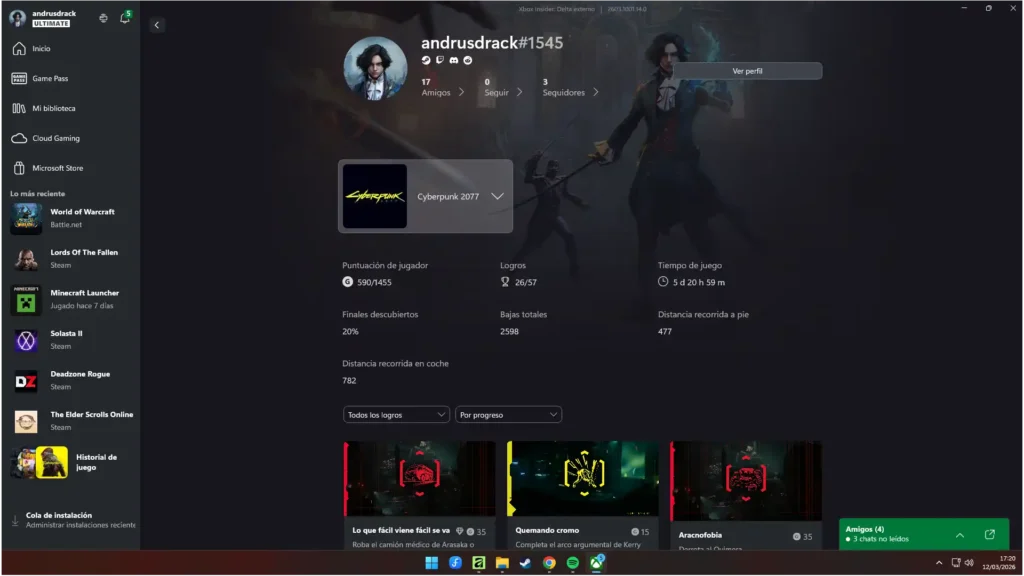Image resolution: width=1024 pixels, height=576 pixels.
Task: Open the Todos los logros filter dropdown
Action: click(x=396, y=415)
